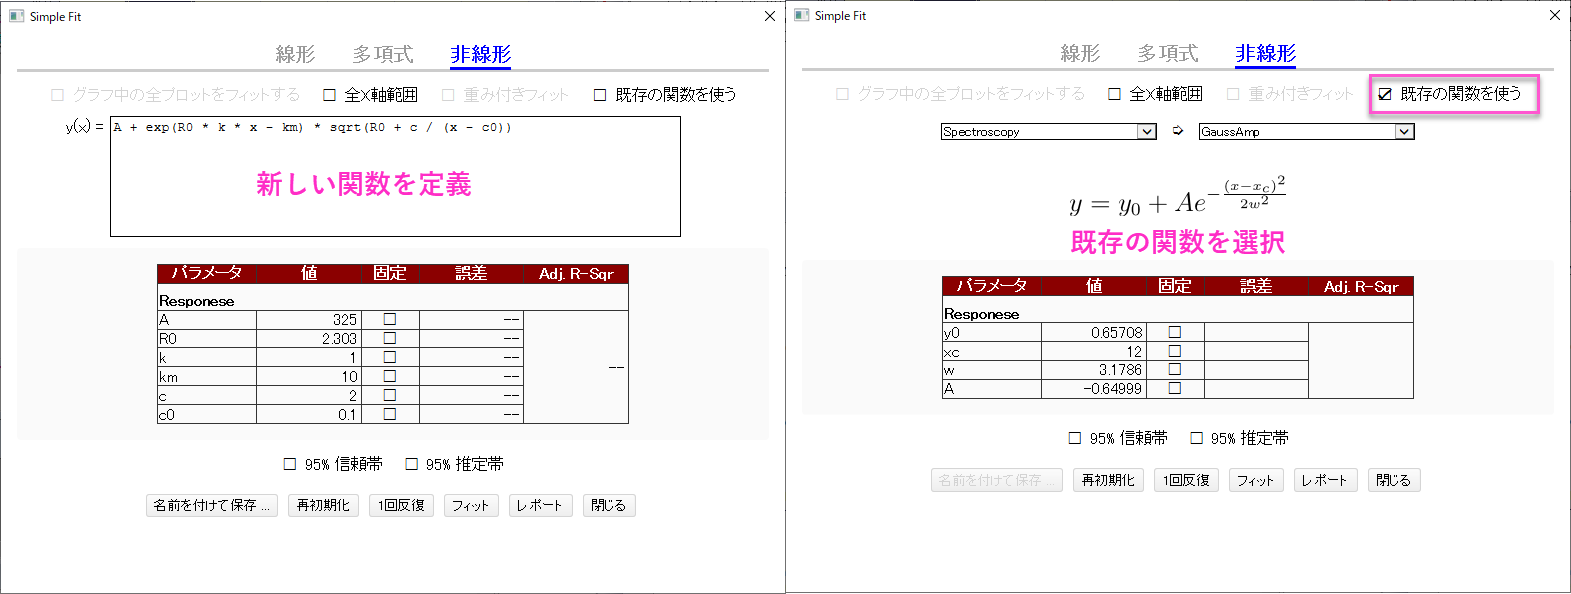Click Adj. R-Sqr header in left table

(576, 274)
